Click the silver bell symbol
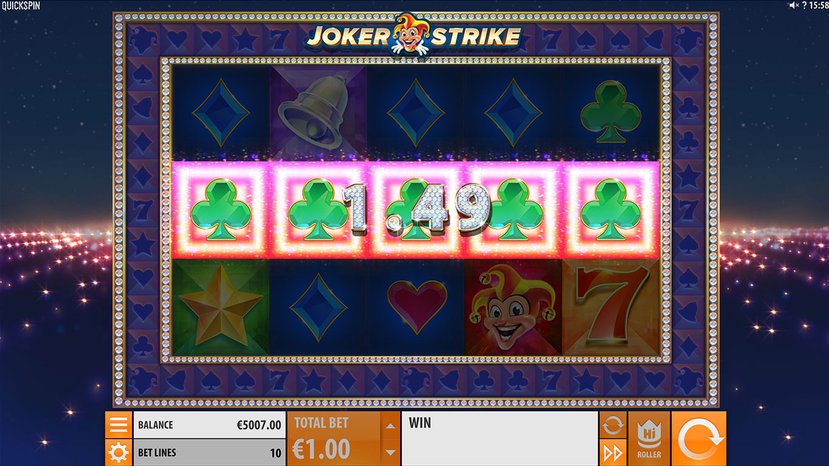 point(318,112)
